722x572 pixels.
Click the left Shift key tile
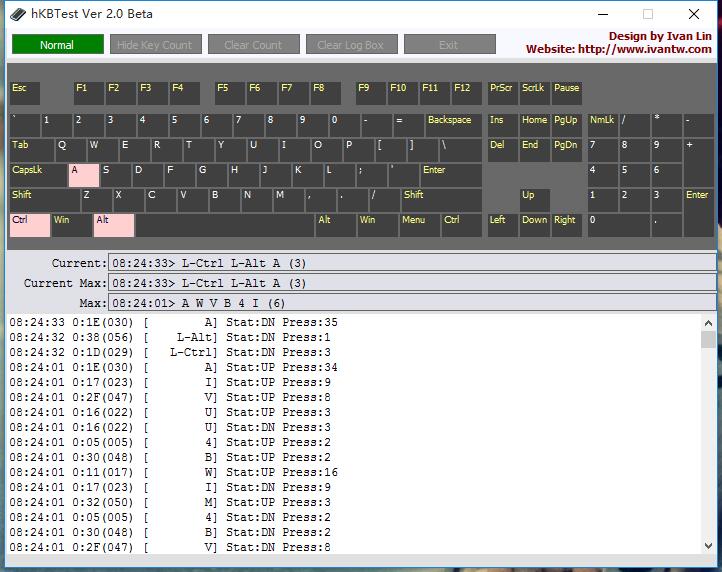pyautogui.click(x=45, y=200)
